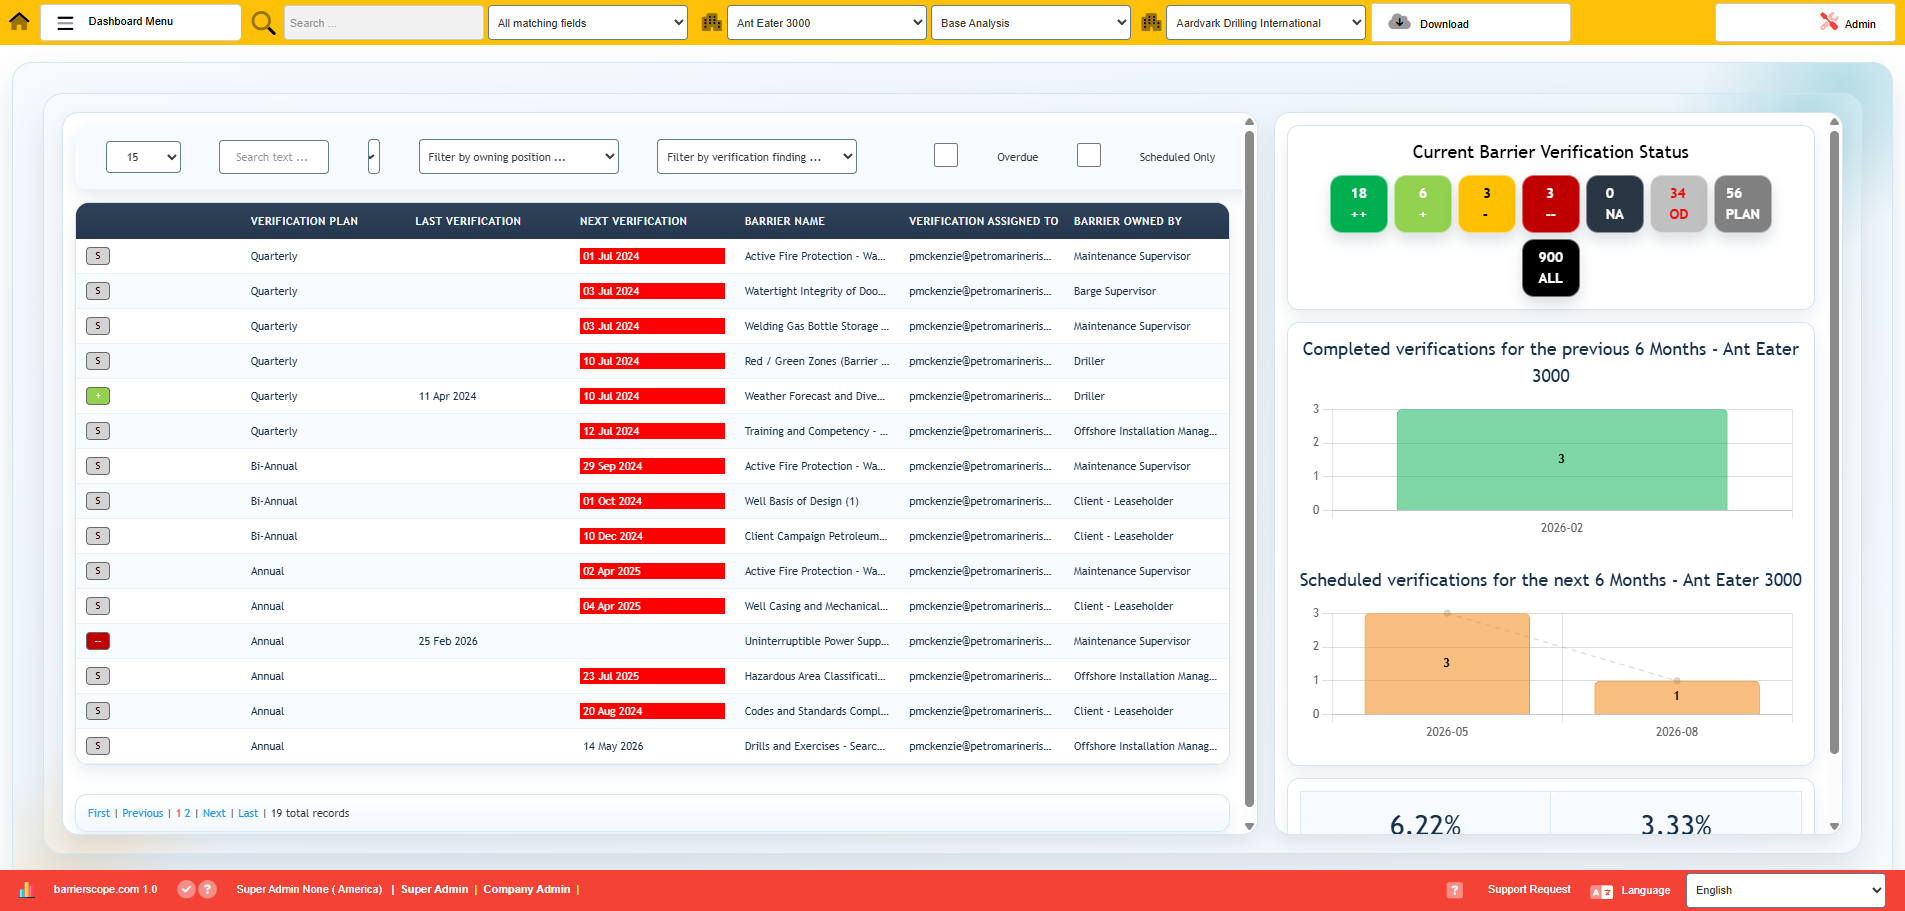
Task: Go to page 2 in pagination
Action: (x=187, y=813)
